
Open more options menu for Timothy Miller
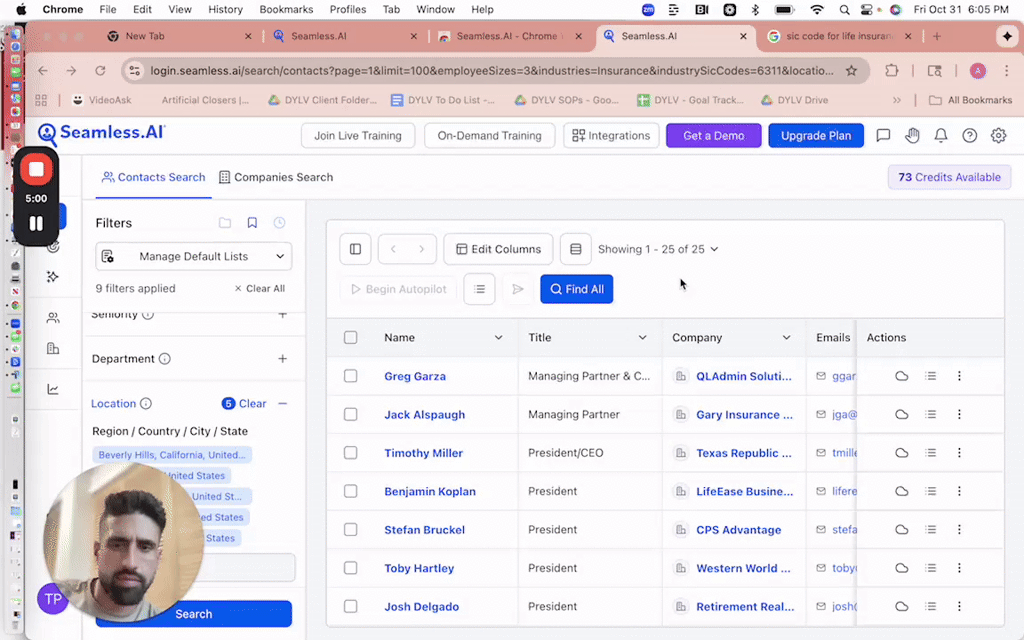(x=959, y=453)
